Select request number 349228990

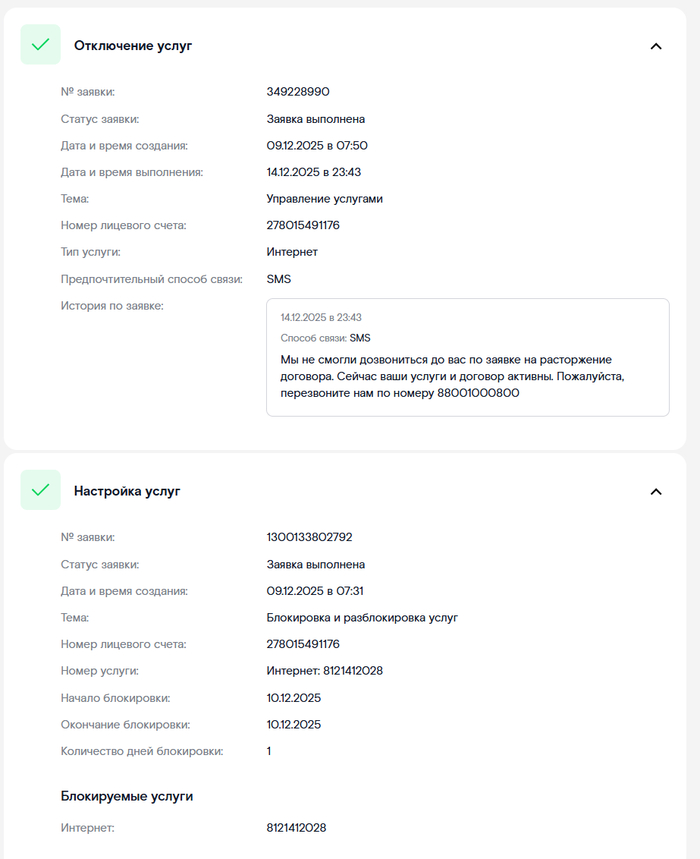[x=296, y=92]
